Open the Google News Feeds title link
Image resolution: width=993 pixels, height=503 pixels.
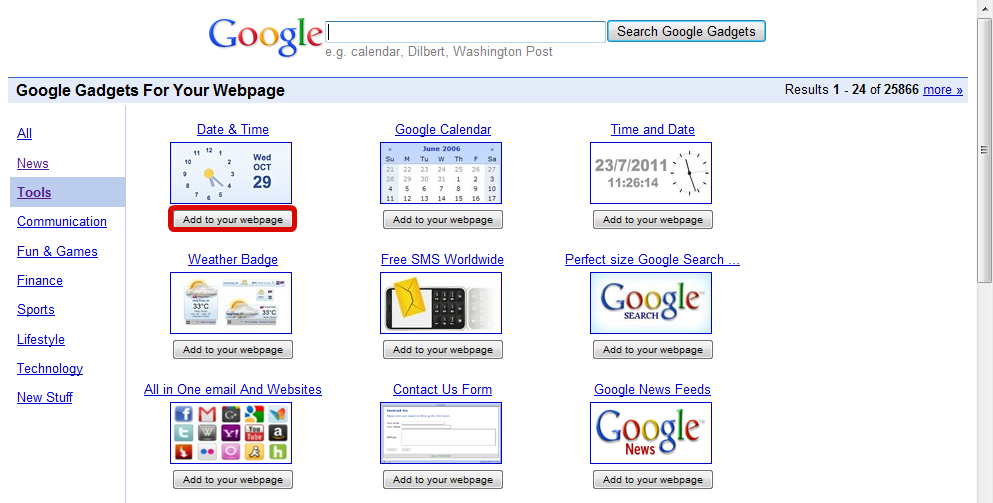tap(652, 390)
